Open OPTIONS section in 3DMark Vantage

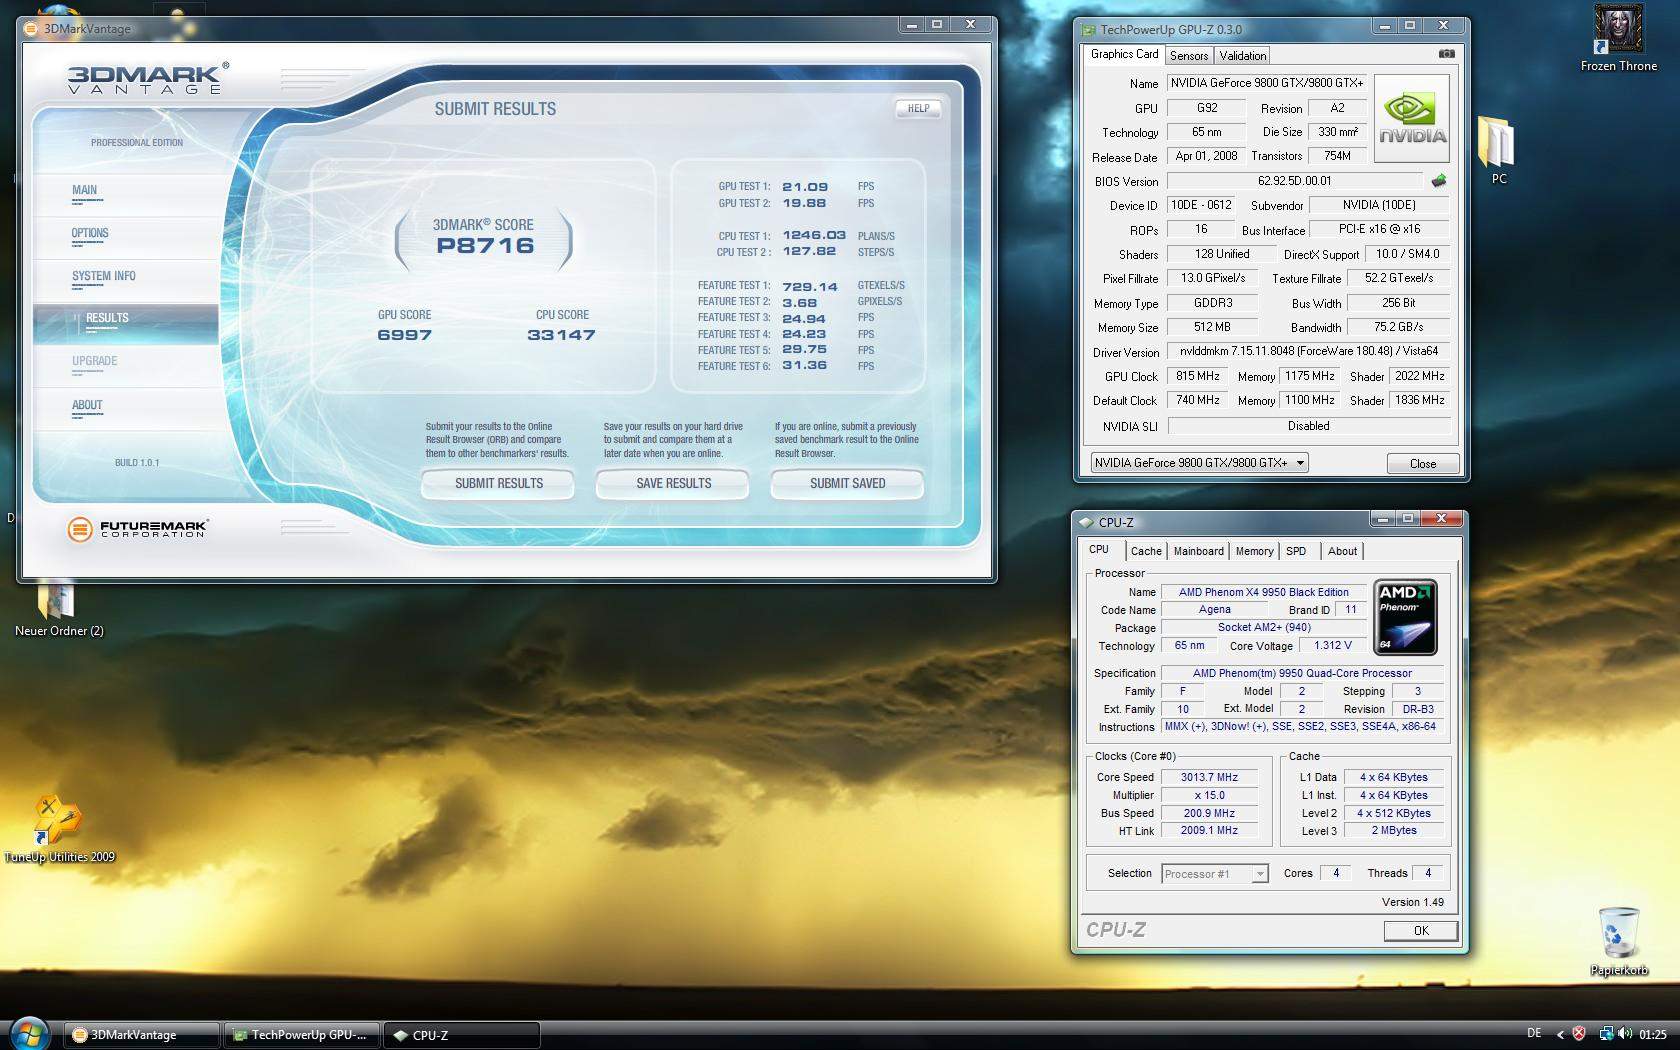126,236
